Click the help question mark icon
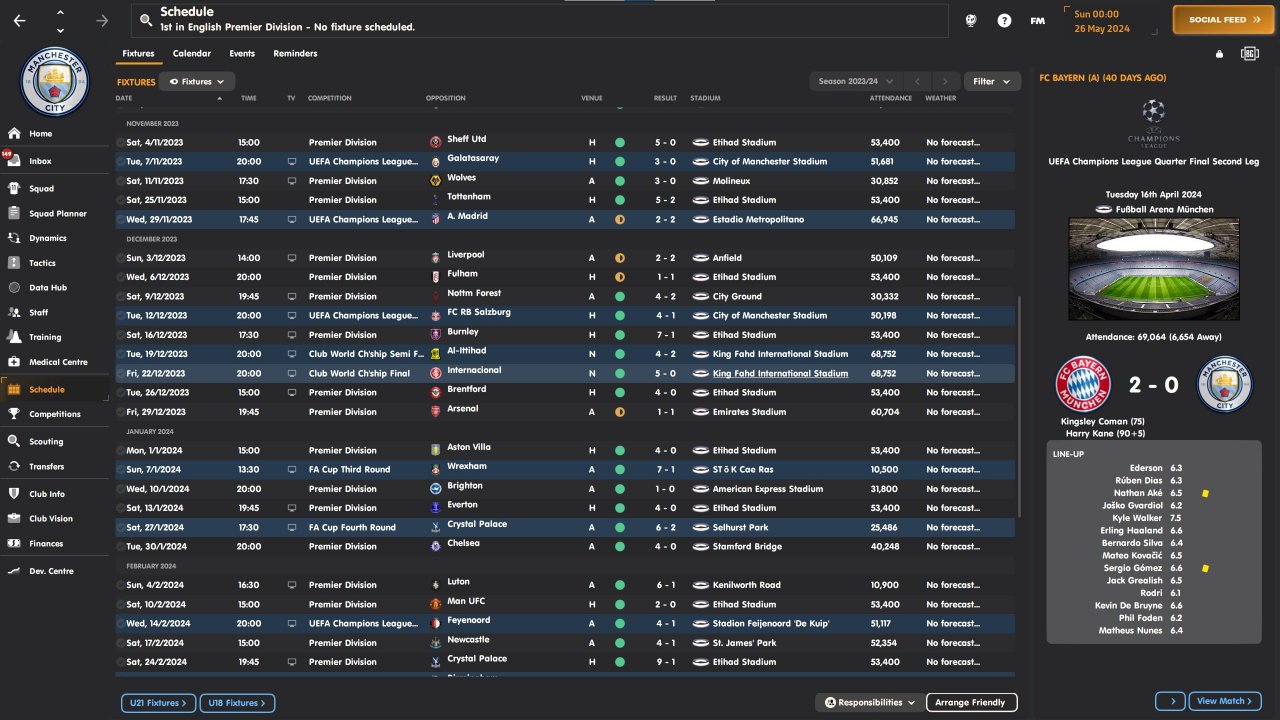 coord(1004,20)
